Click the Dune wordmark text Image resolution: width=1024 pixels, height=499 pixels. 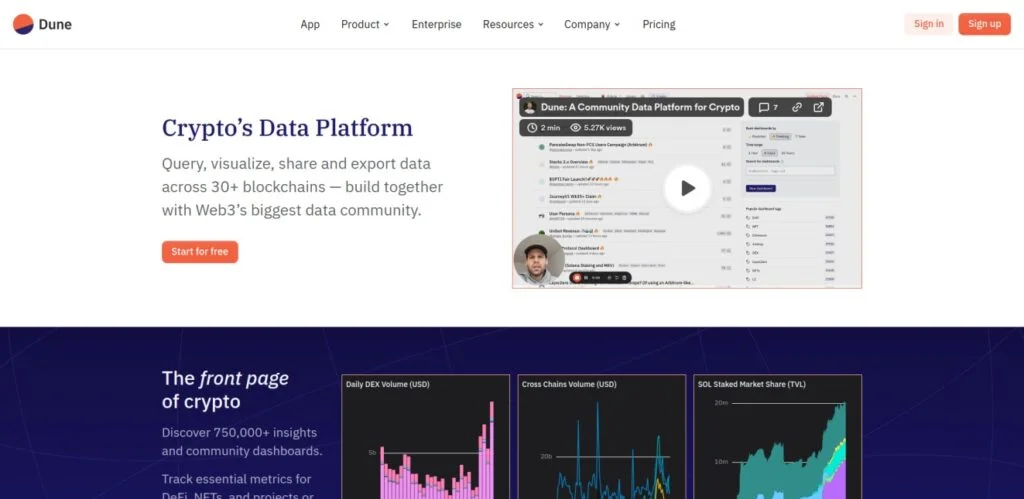point(55,24)
